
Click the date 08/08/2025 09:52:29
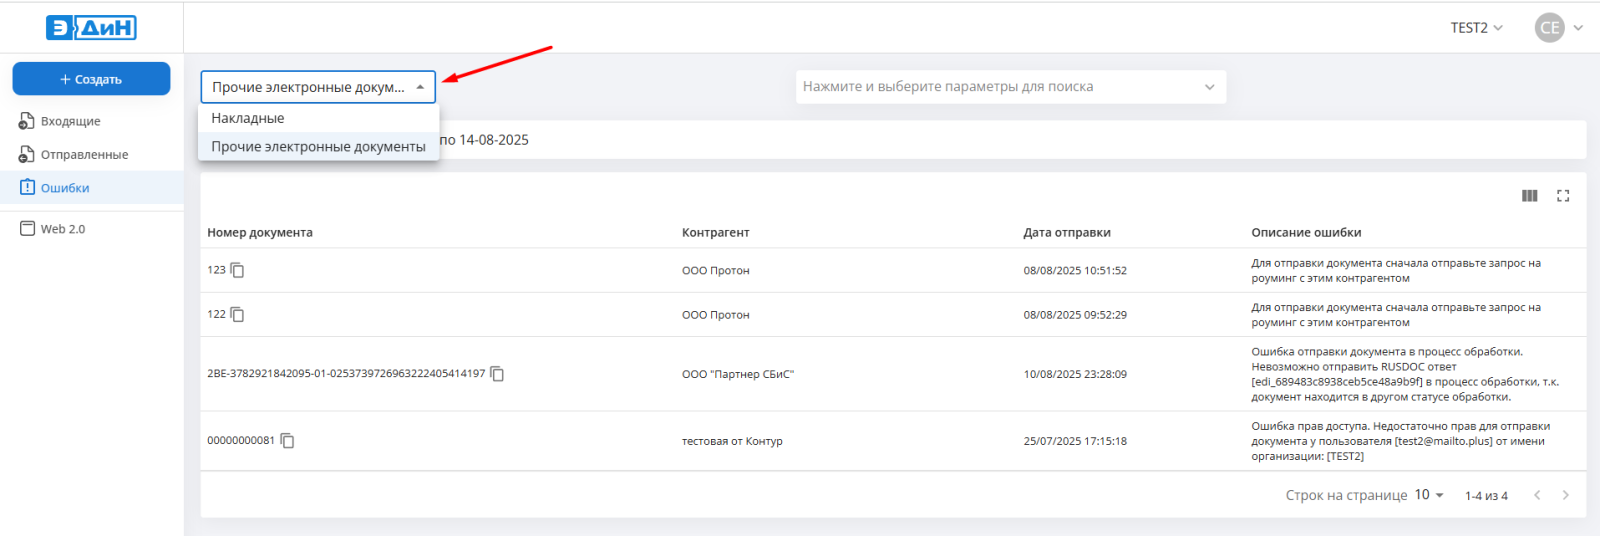click(x=1075, y=315)
